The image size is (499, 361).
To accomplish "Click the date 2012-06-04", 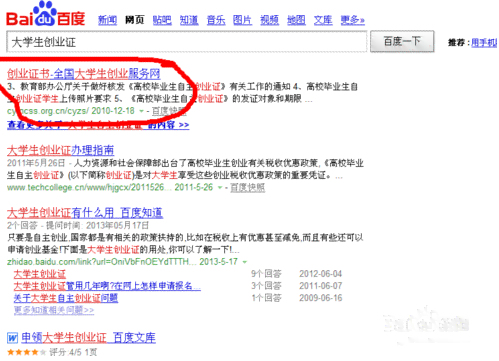I will click(320, 274).
